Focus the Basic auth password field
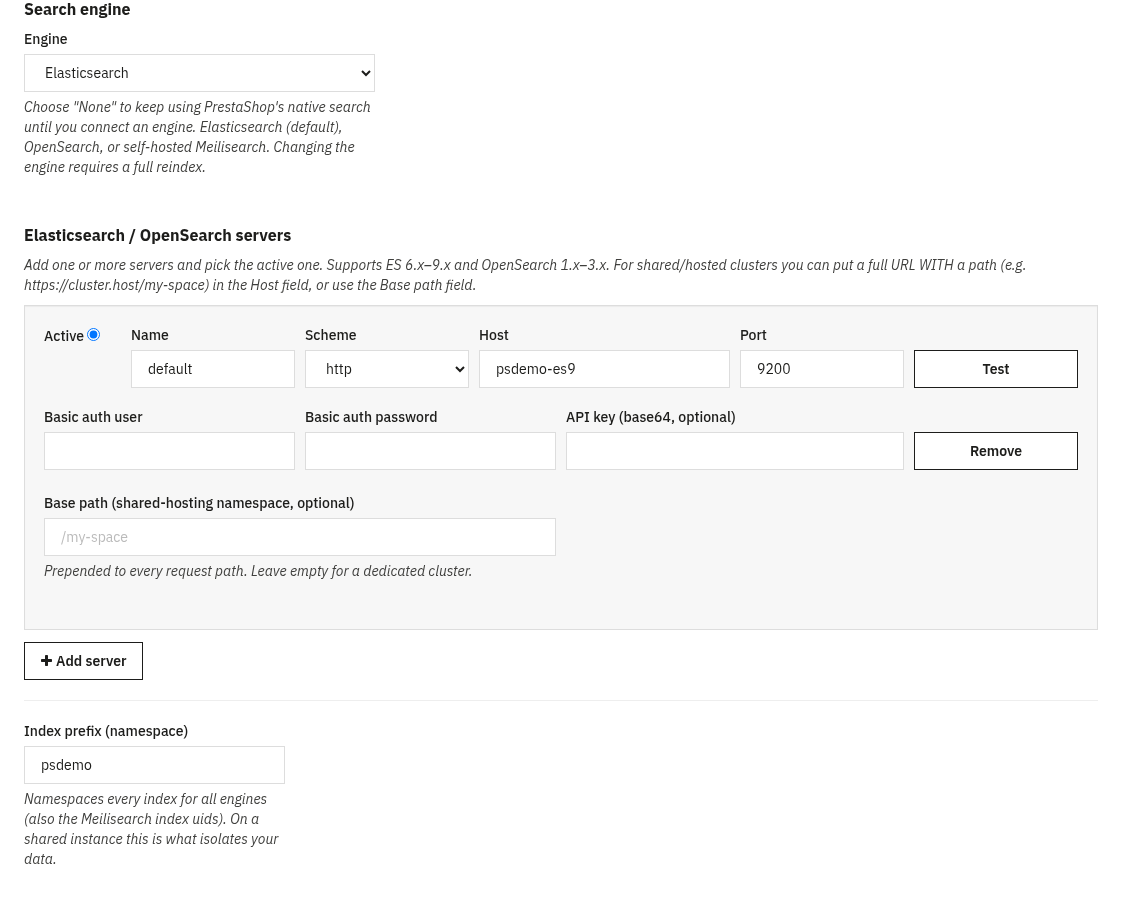 430,451
